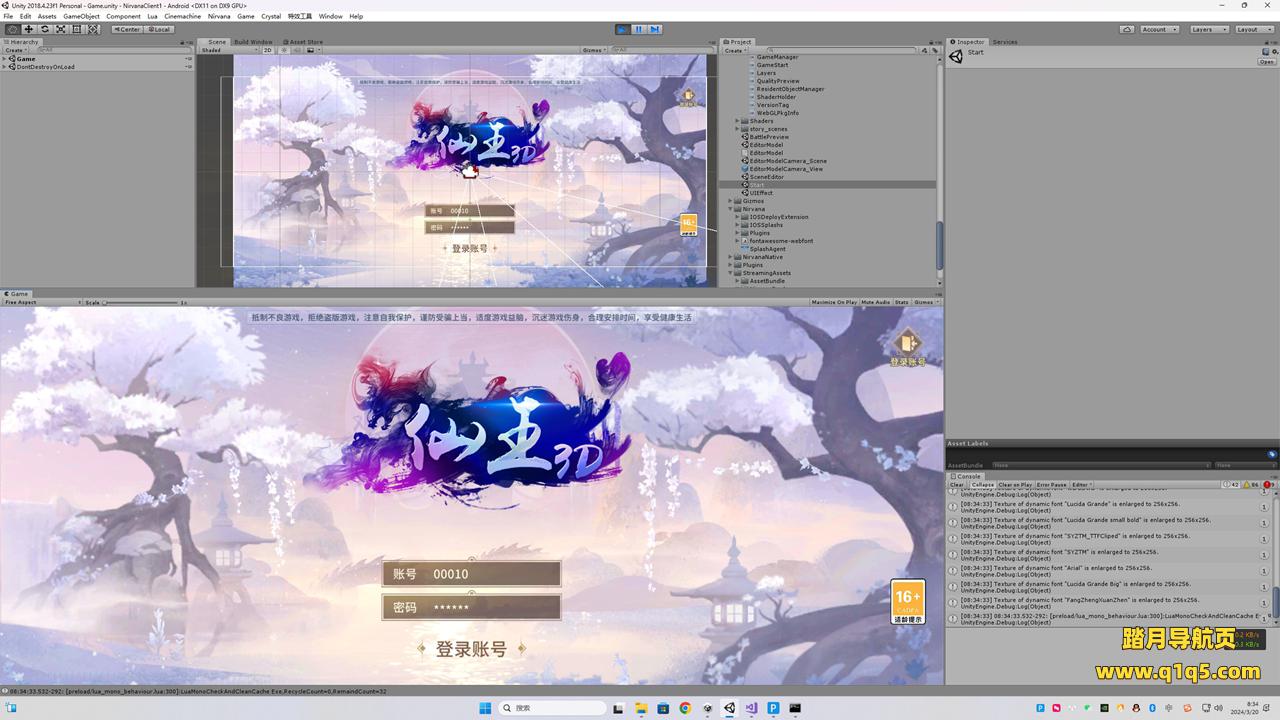Switch to the Asset Store tab
The image size is (1280, 720).
pyautogui.click(x=305, y=42)
